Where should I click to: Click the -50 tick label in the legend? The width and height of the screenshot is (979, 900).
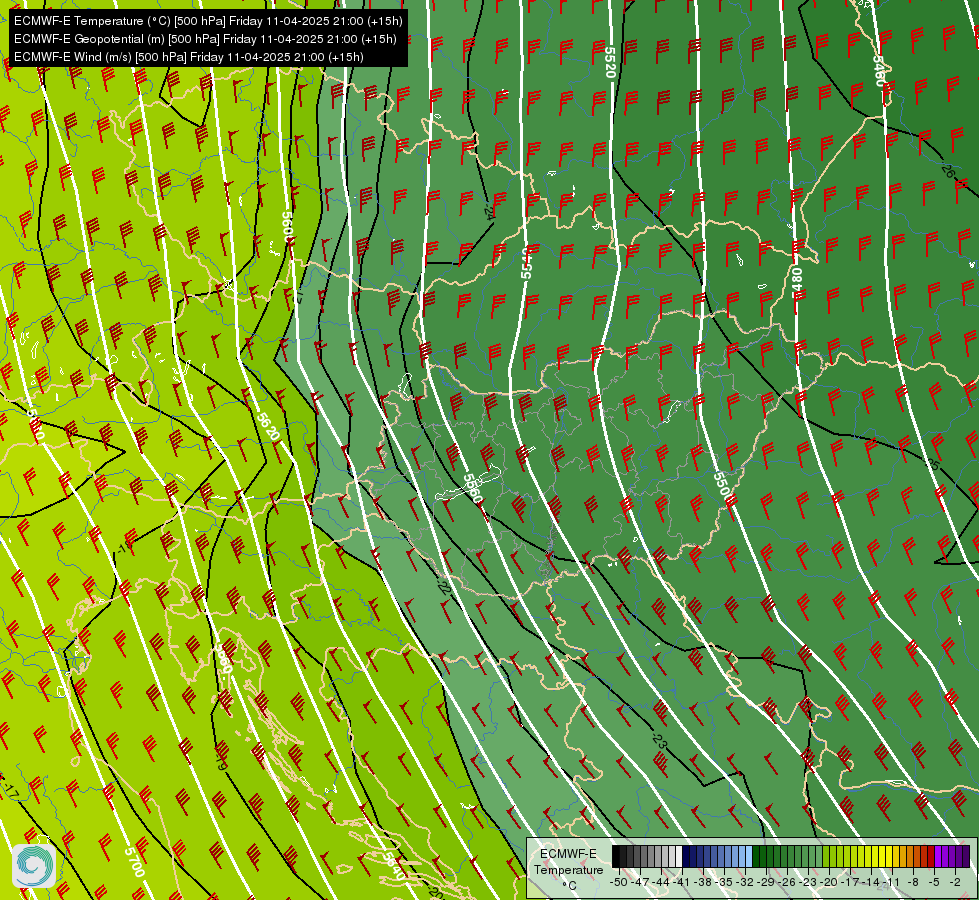[x=619, y=882]
